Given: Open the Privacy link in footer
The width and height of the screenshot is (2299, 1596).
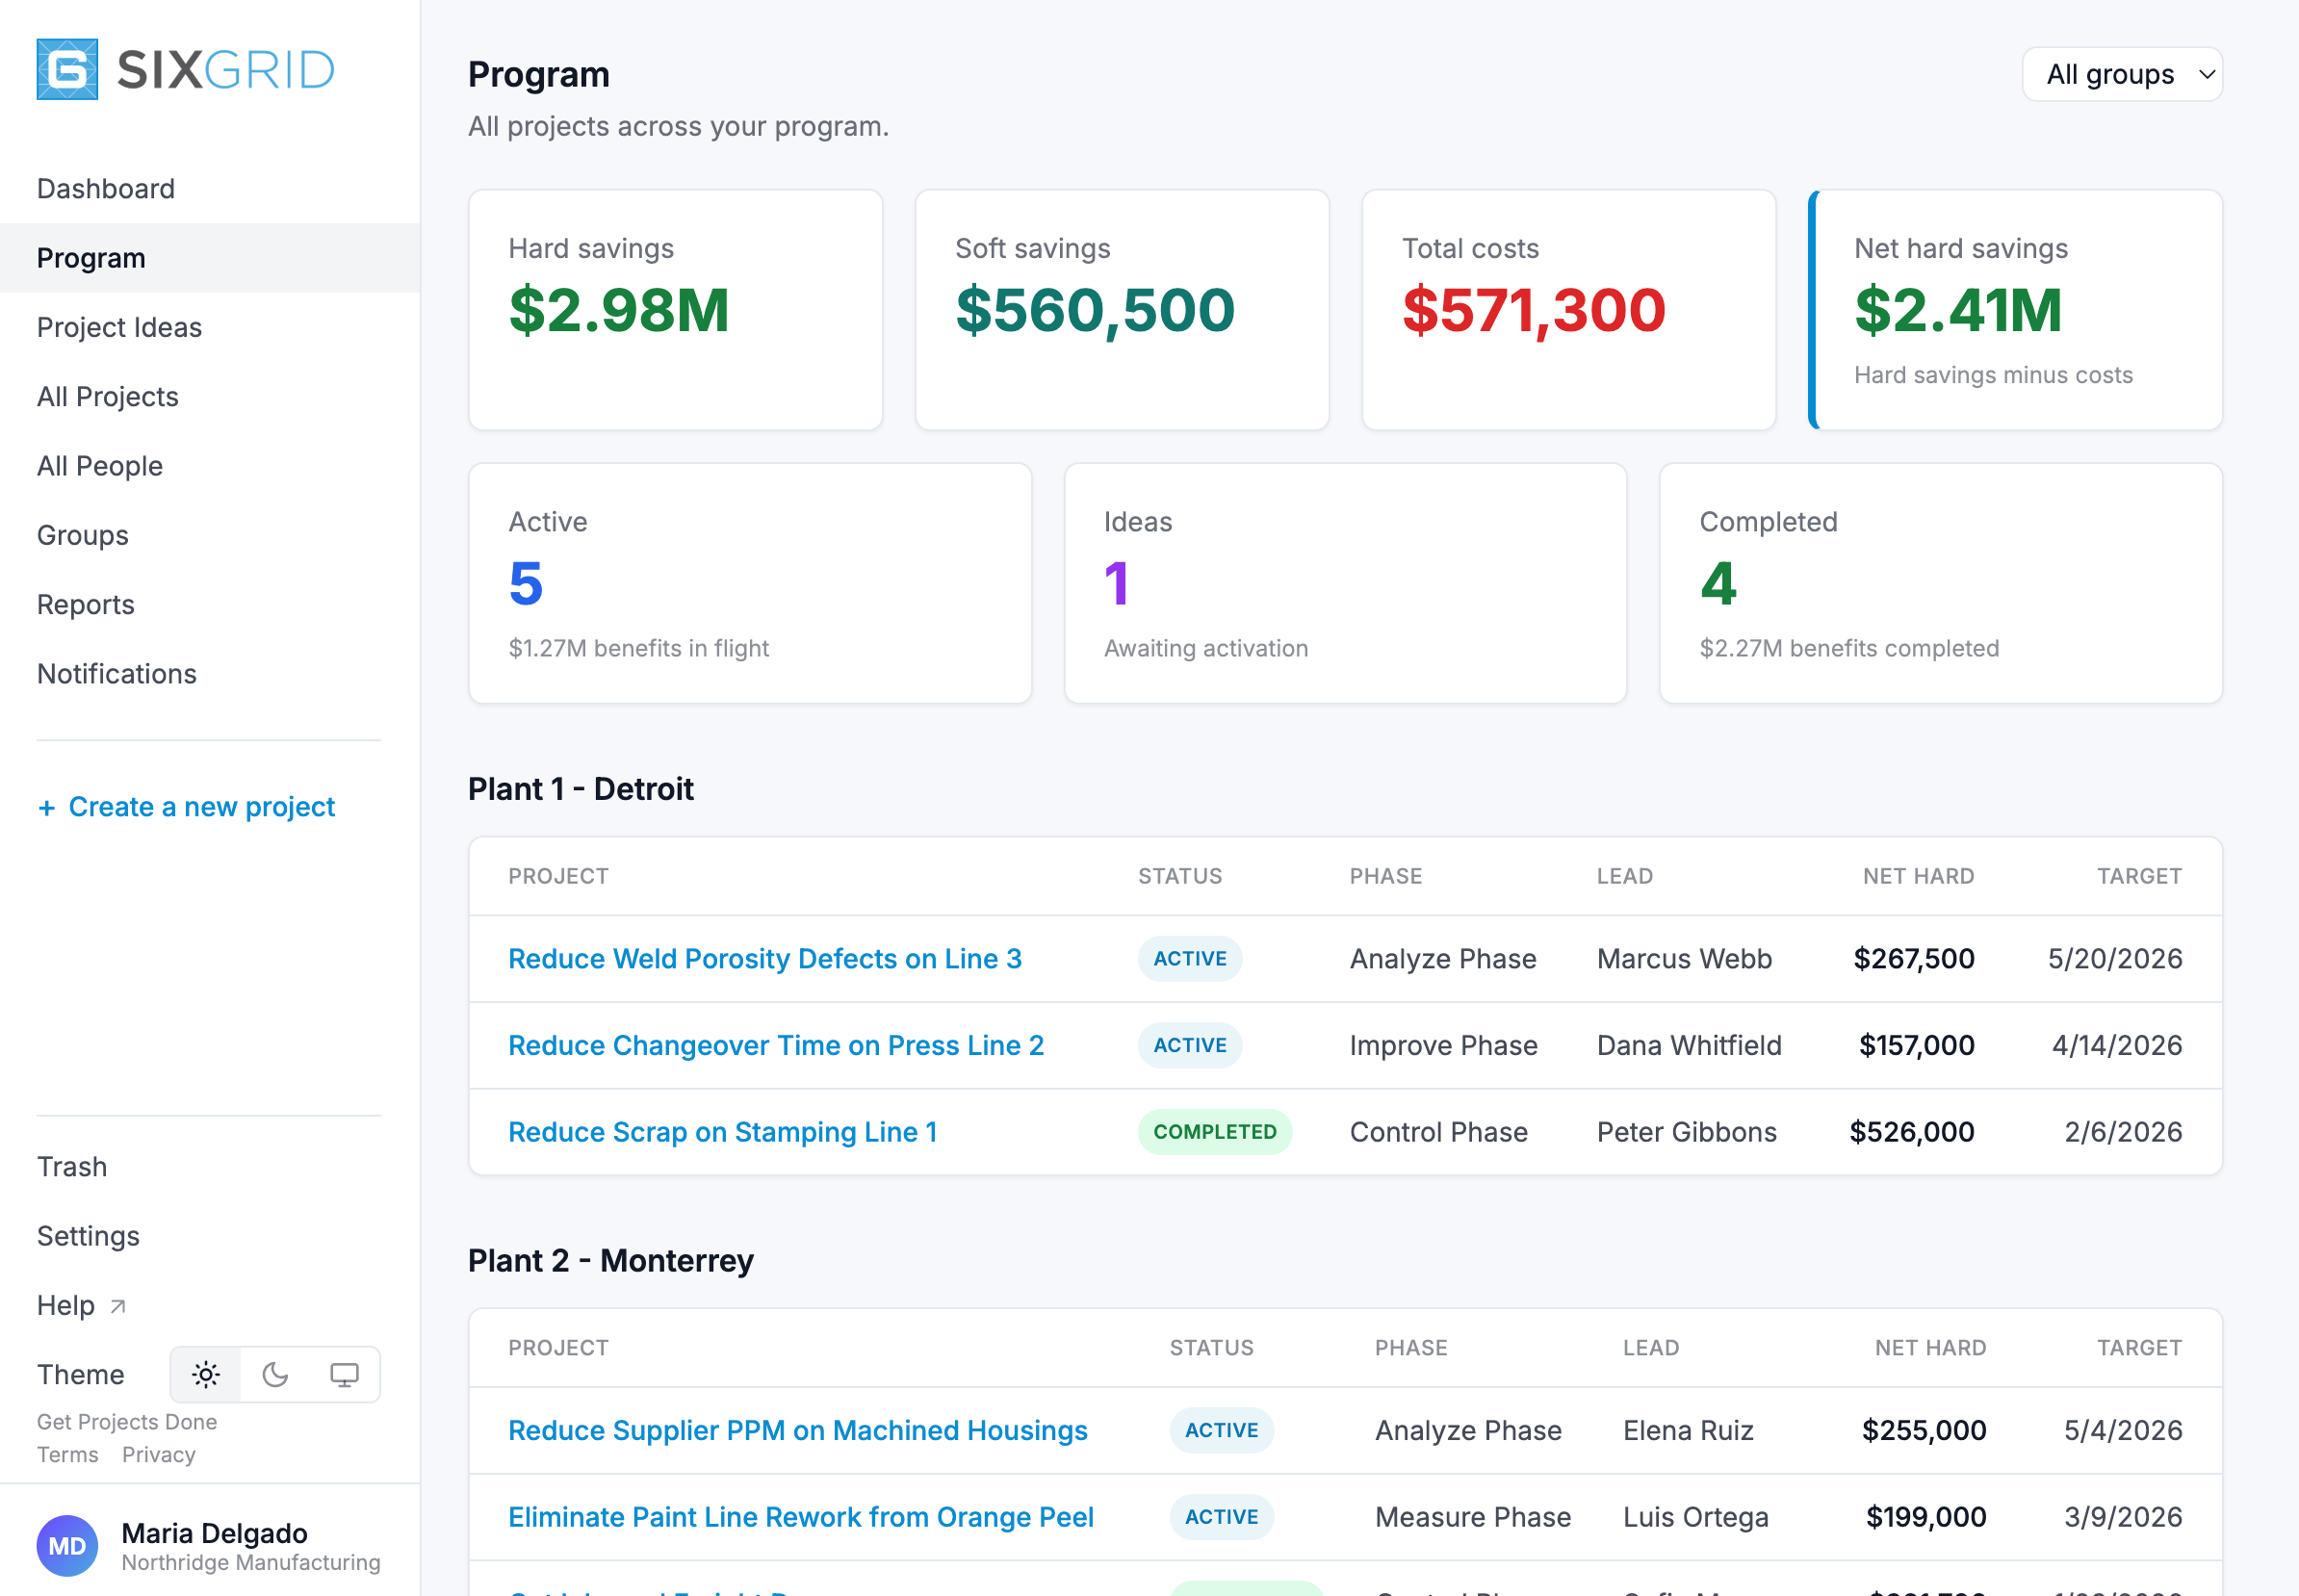Looking at the screenshot, I should pyautogui.click(x=159, y=1454).
